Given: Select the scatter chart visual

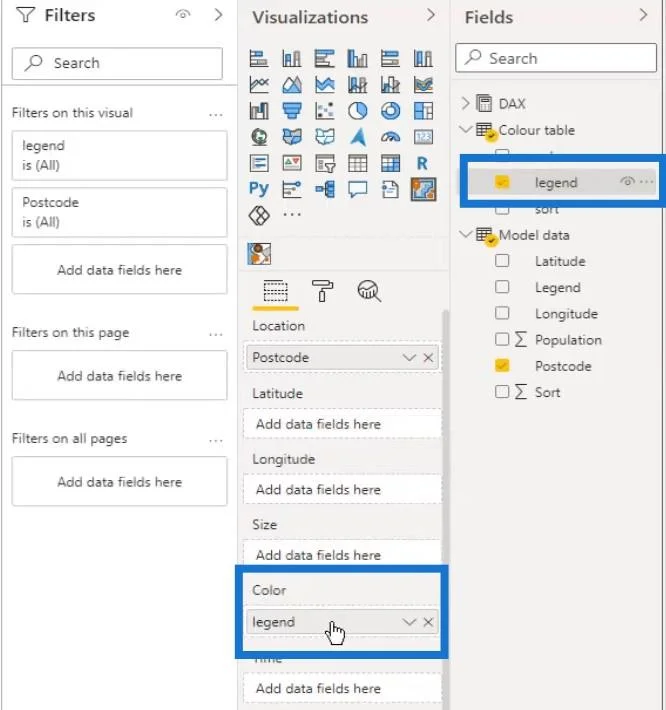Looking at the screenshot, I should pos(325,111).
